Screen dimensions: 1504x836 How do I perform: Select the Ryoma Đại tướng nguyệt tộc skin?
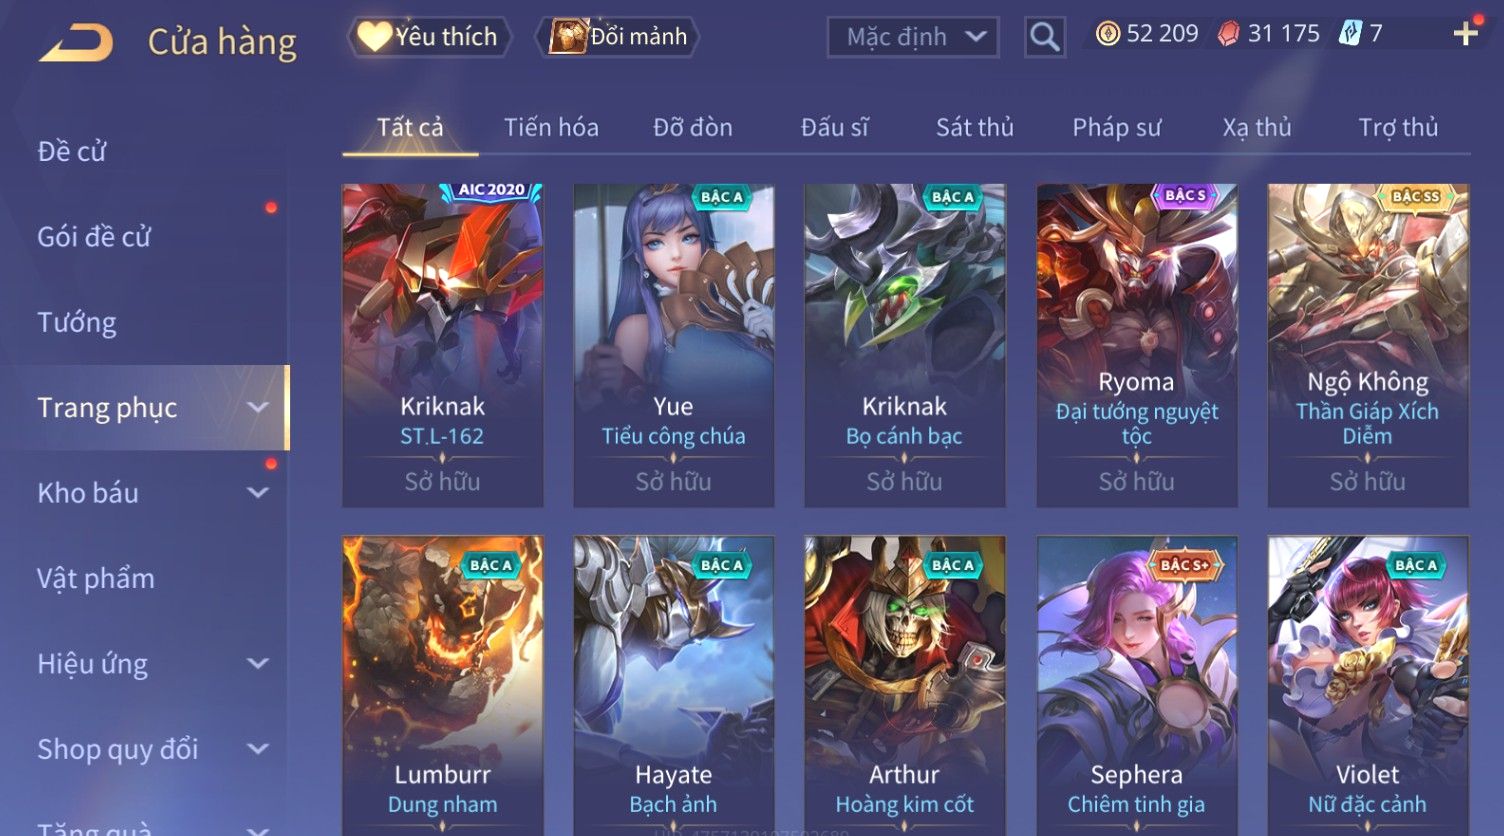point(1136,345)
